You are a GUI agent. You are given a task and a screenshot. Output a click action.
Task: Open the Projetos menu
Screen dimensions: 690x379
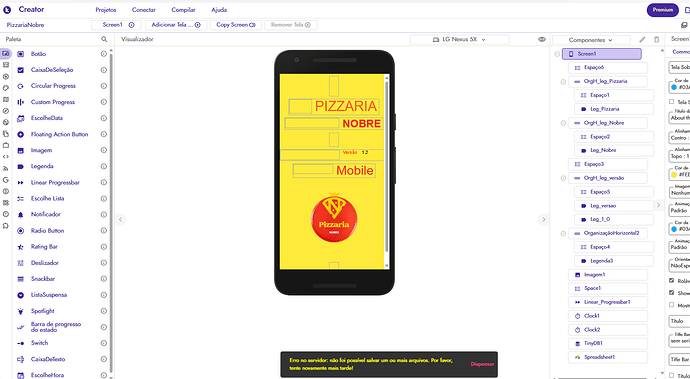point(106,10)
